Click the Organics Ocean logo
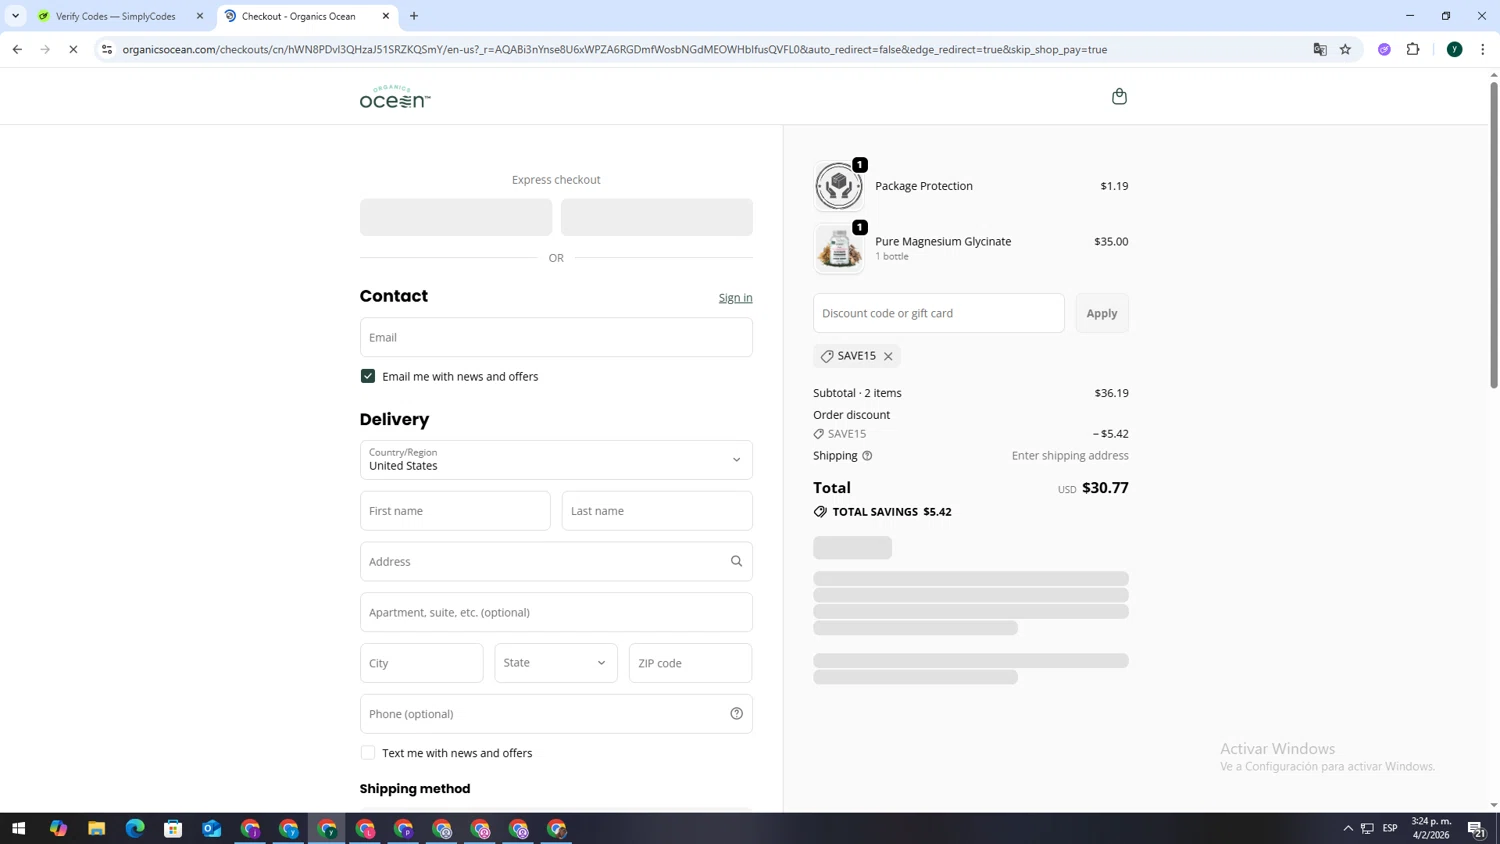1500x844 pixels. click(x=395, y=97)
